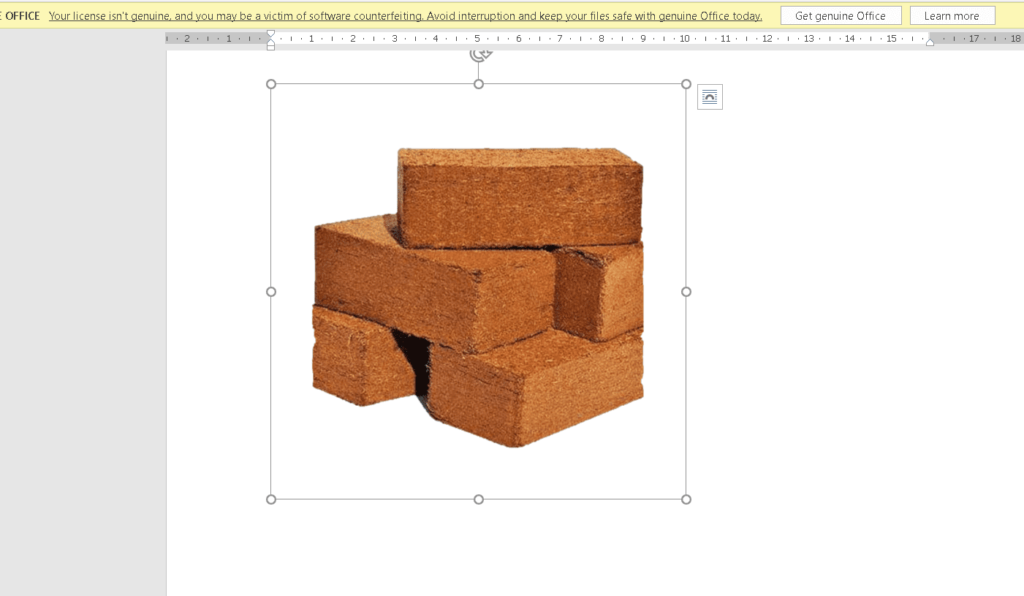This screenshot has height=596, width=1024.
Task: Click the bottom-left corner resize handle
Action: 271,499
